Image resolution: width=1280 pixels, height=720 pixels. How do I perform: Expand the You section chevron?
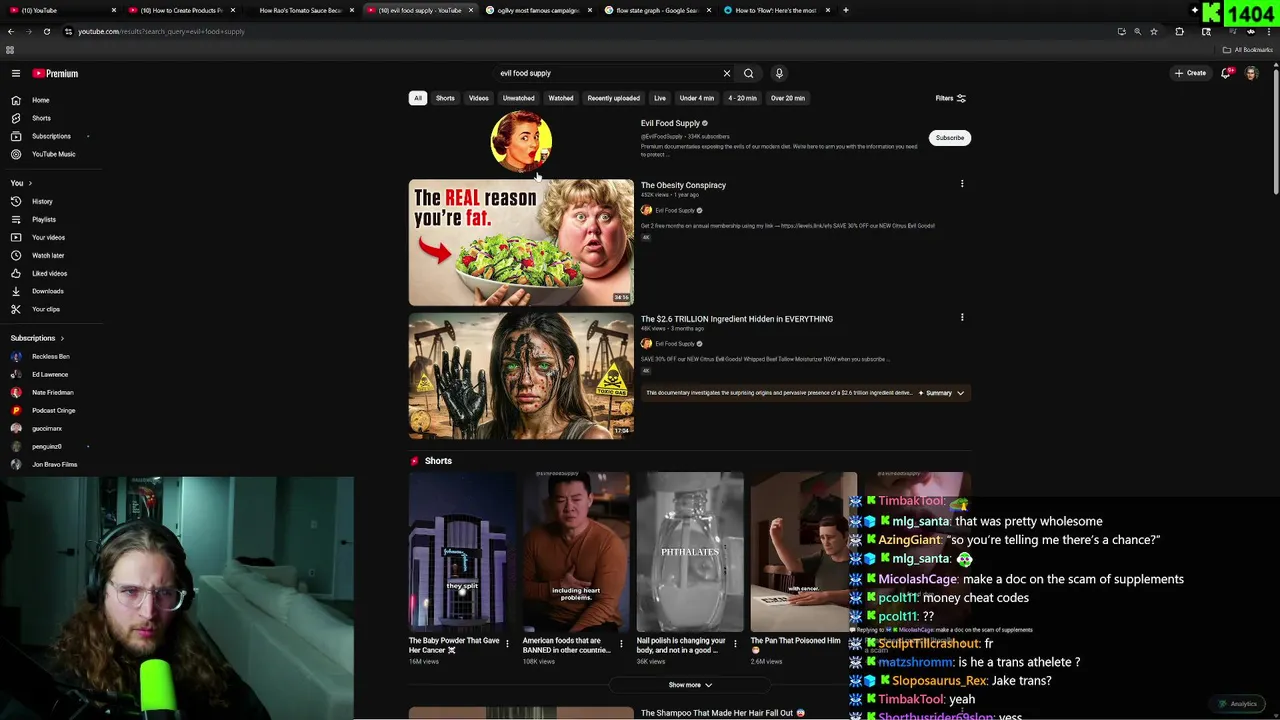(30, 183)
